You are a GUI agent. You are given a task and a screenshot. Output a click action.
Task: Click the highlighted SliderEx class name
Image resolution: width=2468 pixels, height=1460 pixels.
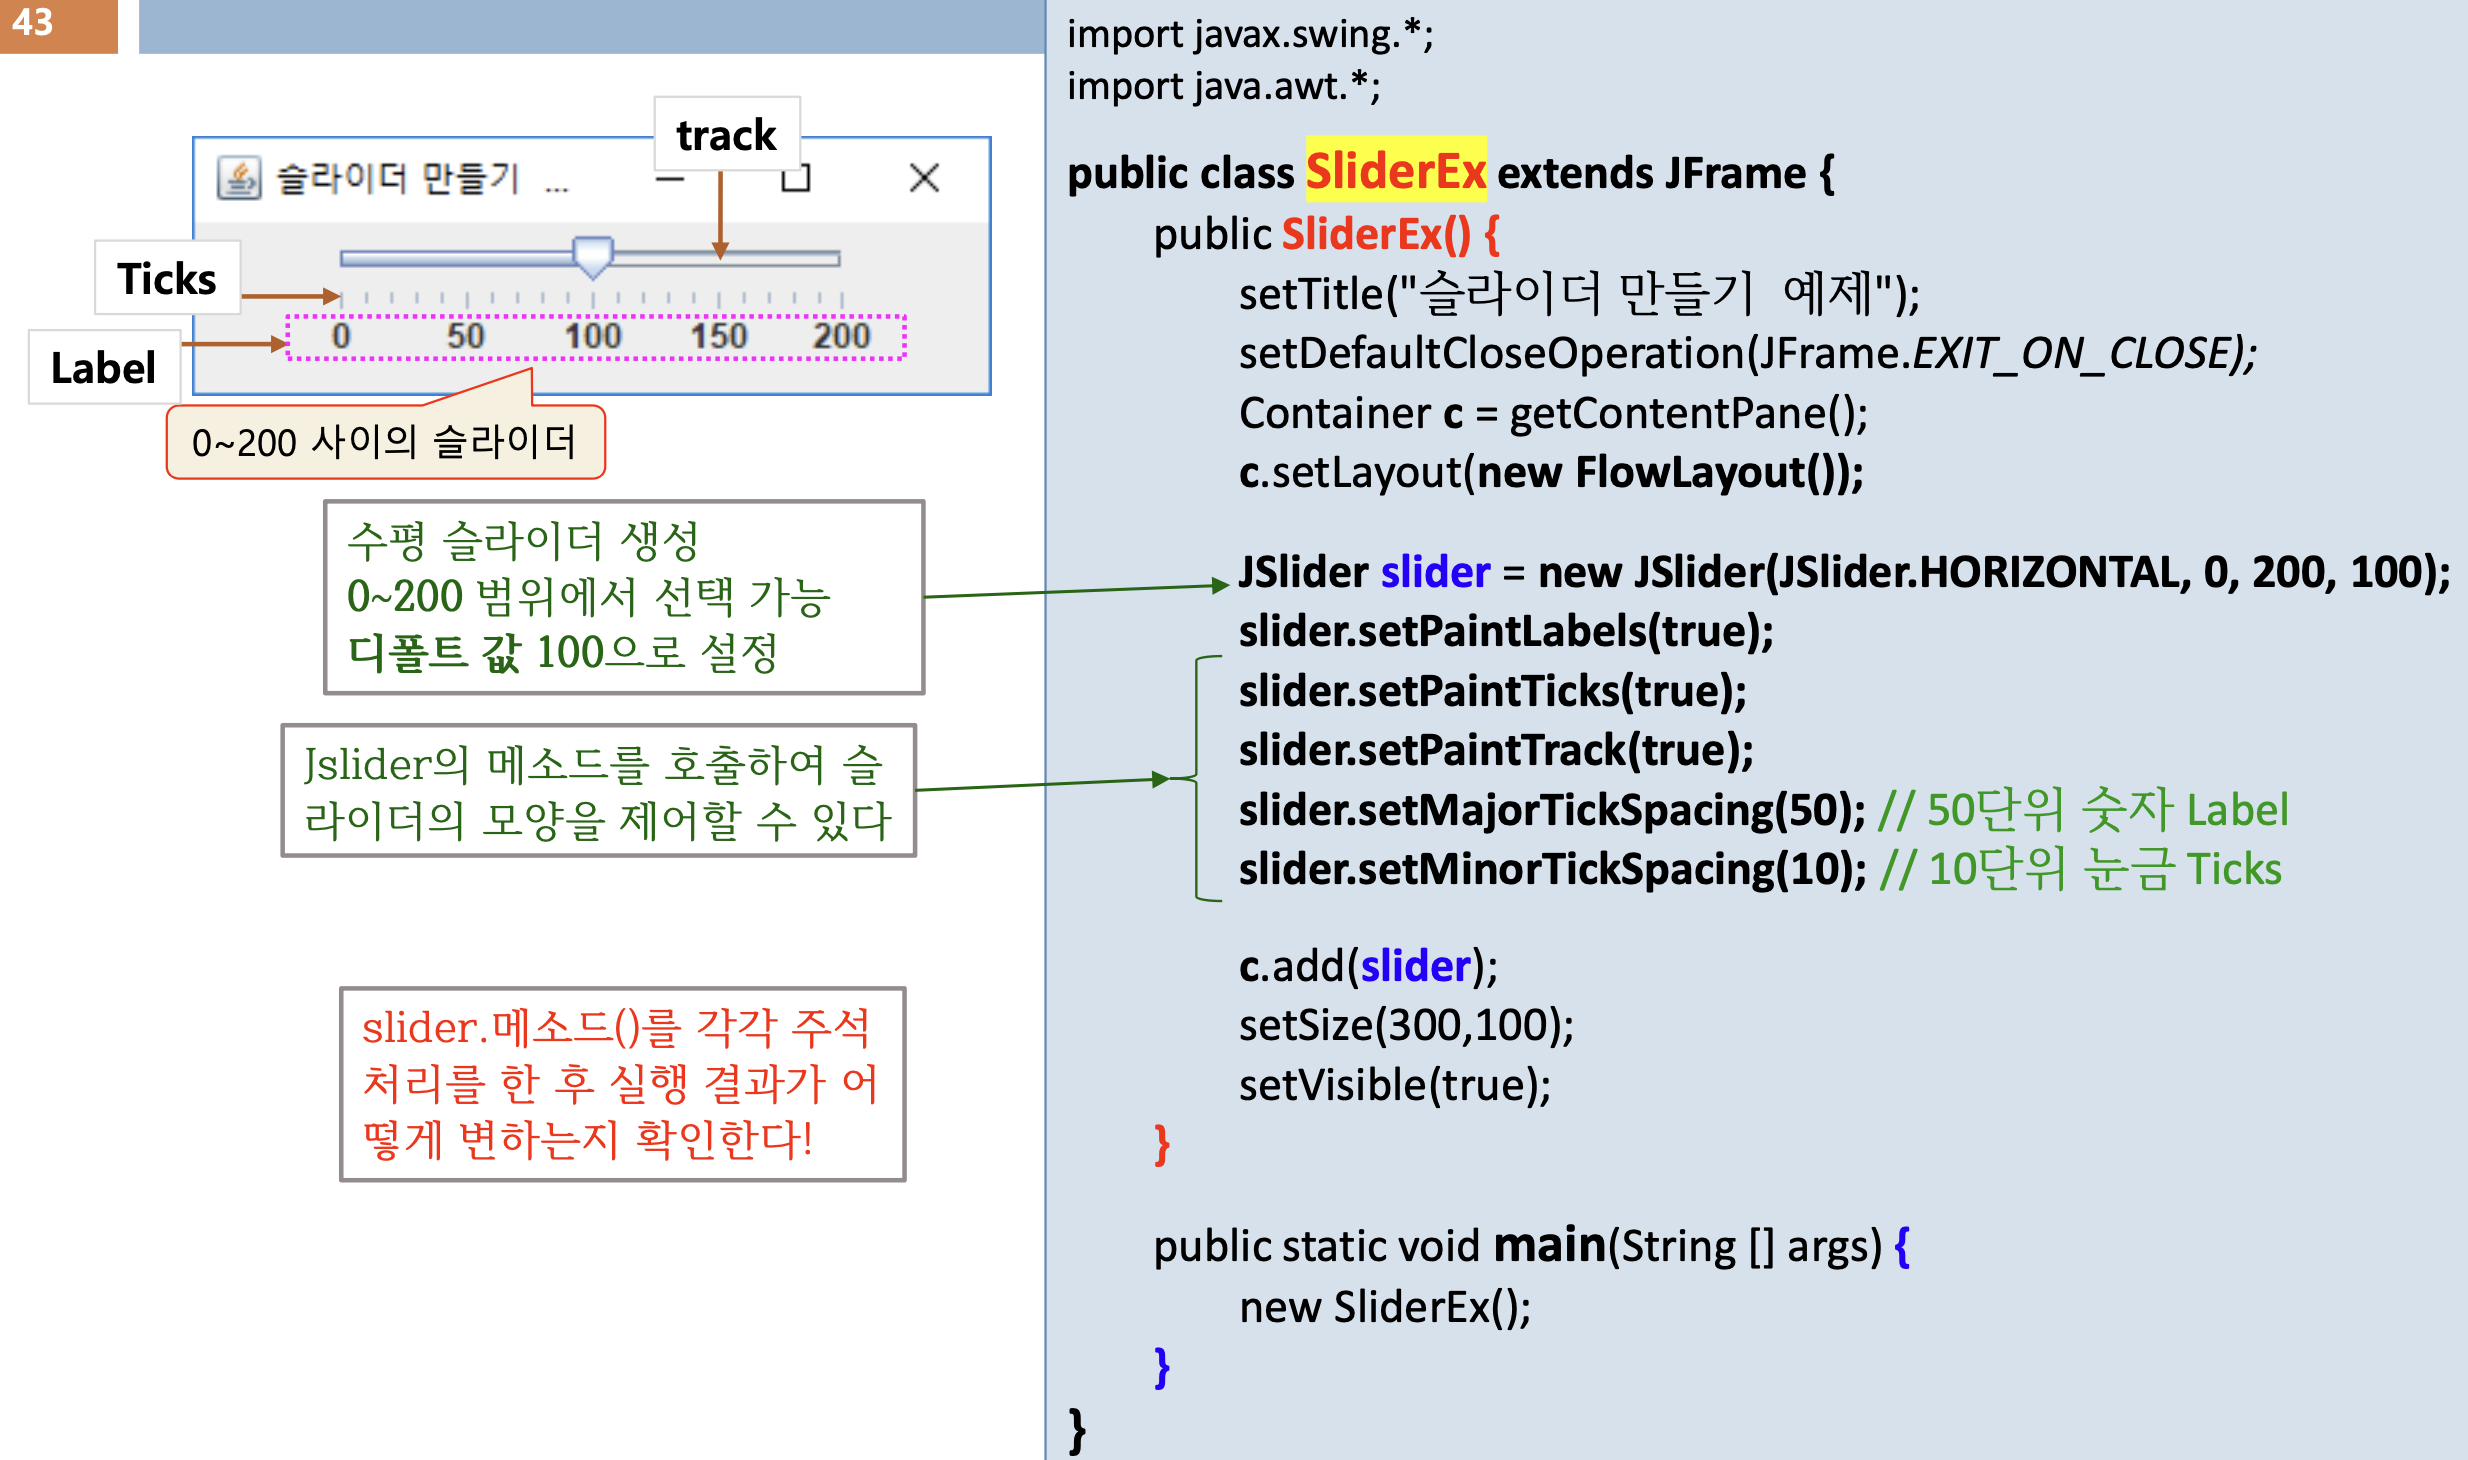click(1395, 171)
